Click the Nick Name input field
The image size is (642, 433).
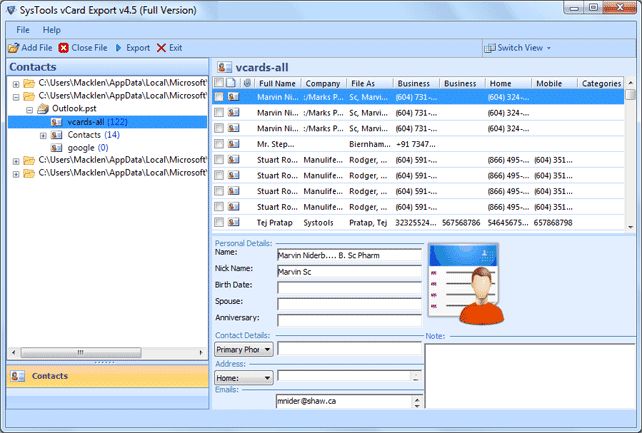tap(348, 270)
